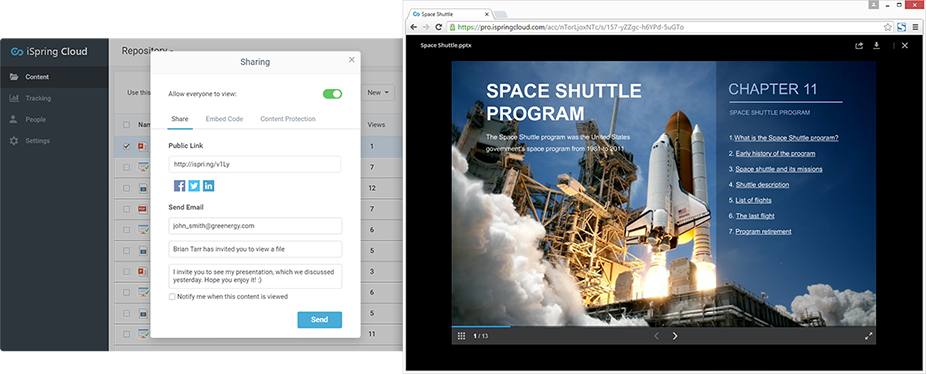Close the presentation viewer with X
The image size is (926, 374).
905,45
